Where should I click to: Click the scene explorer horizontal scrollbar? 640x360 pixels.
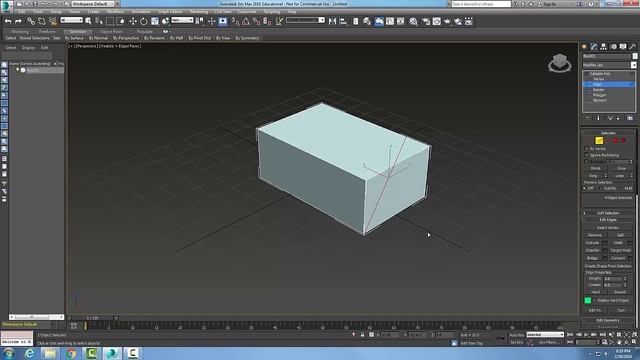click(x=36, y=317)
